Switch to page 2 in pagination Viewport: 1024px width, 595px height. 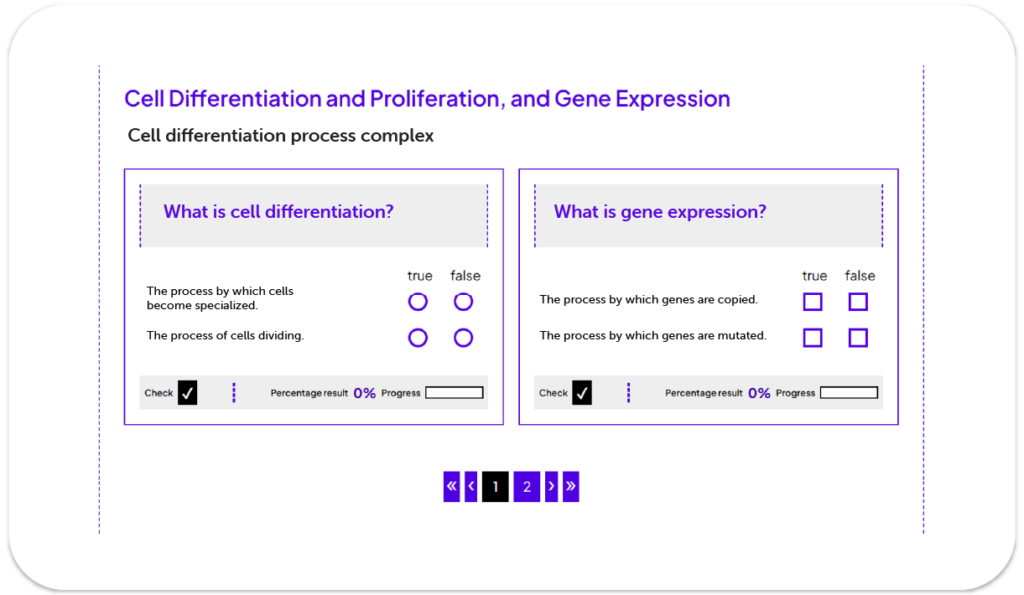pos(527,487)
